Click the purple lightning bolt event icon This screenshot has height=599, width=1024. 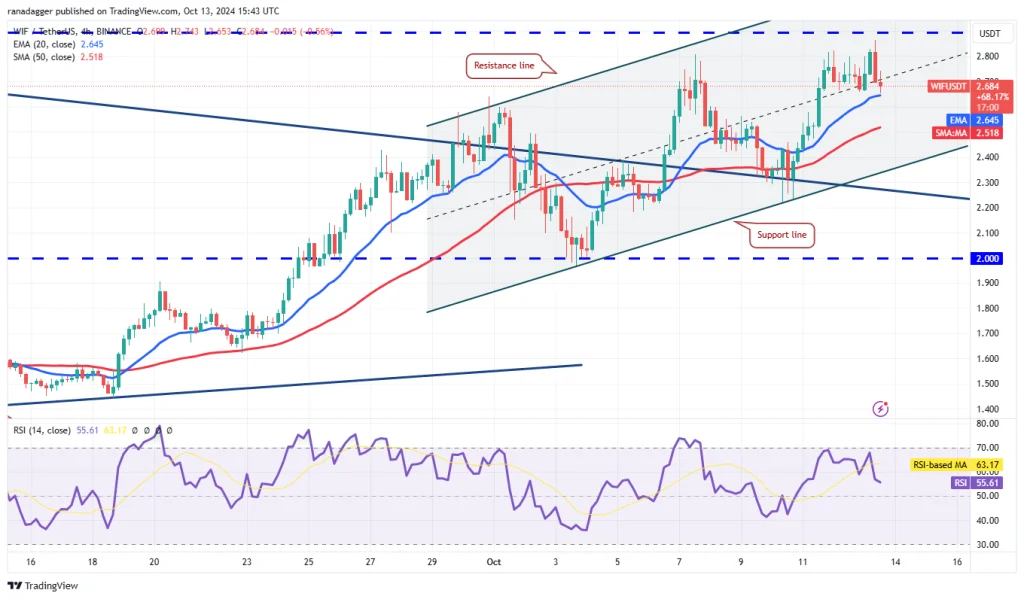[880, 409]
